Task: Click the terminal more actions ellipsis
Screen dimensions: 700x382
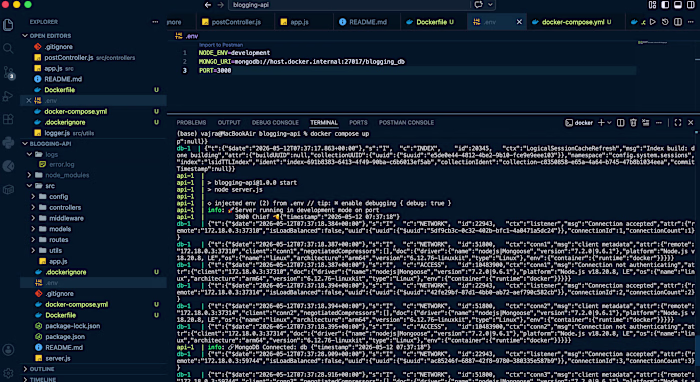Action: (659, 123)
